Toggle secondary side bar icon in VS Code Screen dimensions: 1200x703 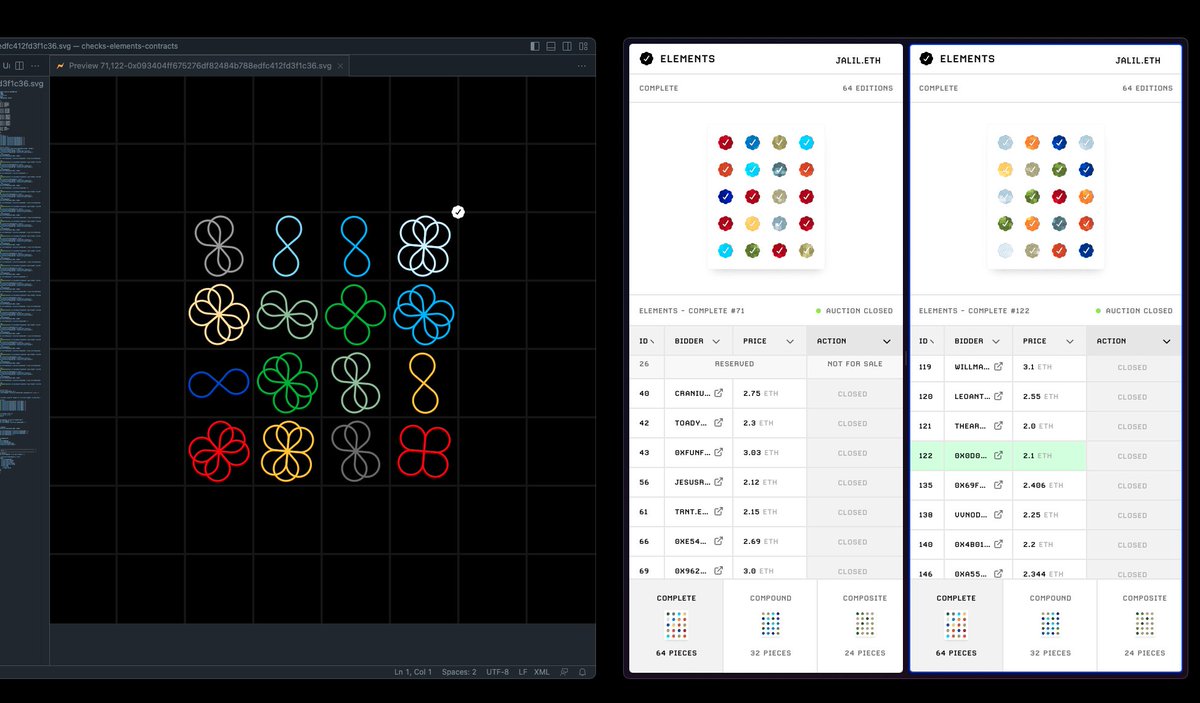pos(567,46)
